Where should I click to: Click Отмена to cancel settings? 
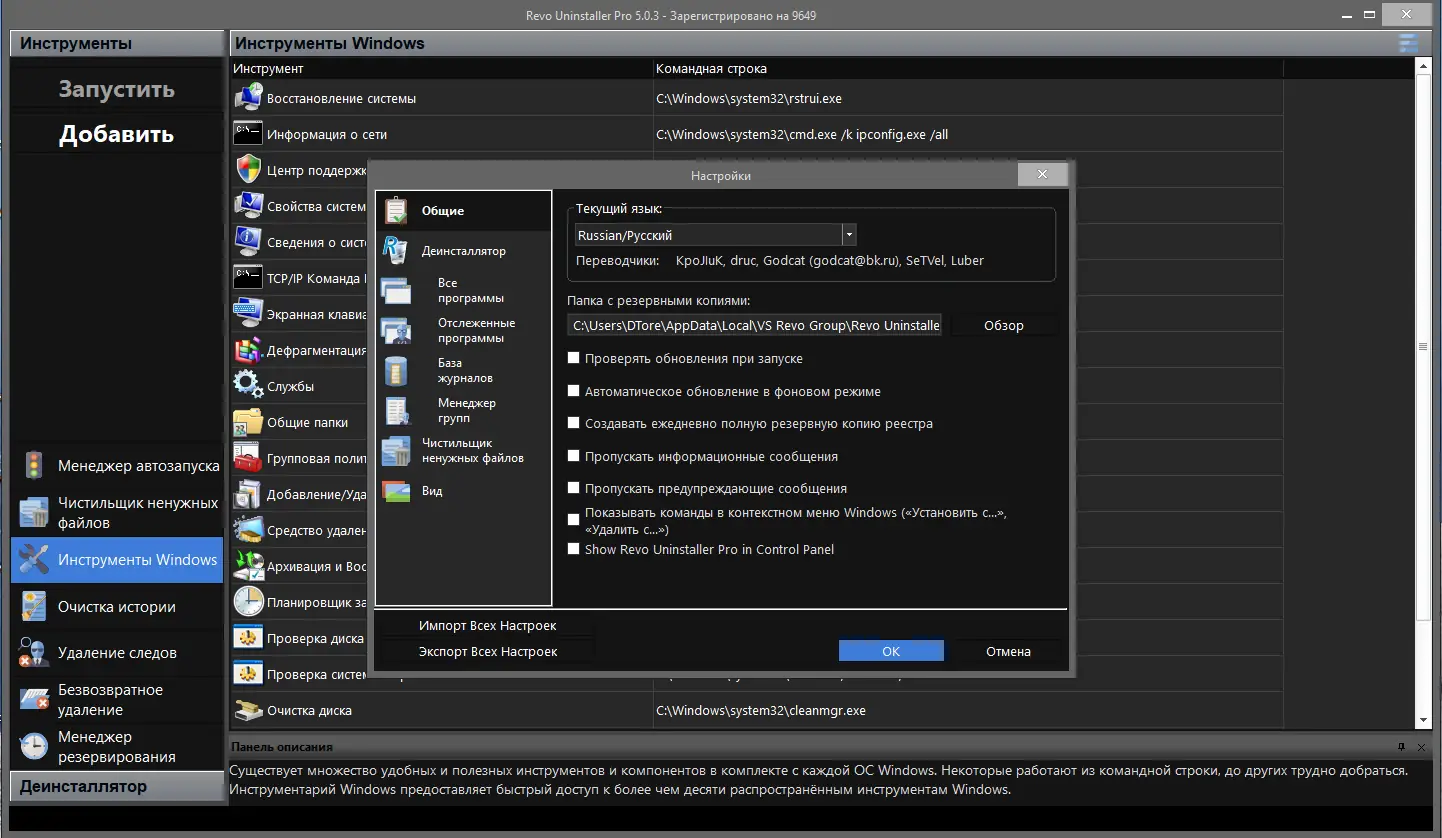pos(1008,651)
